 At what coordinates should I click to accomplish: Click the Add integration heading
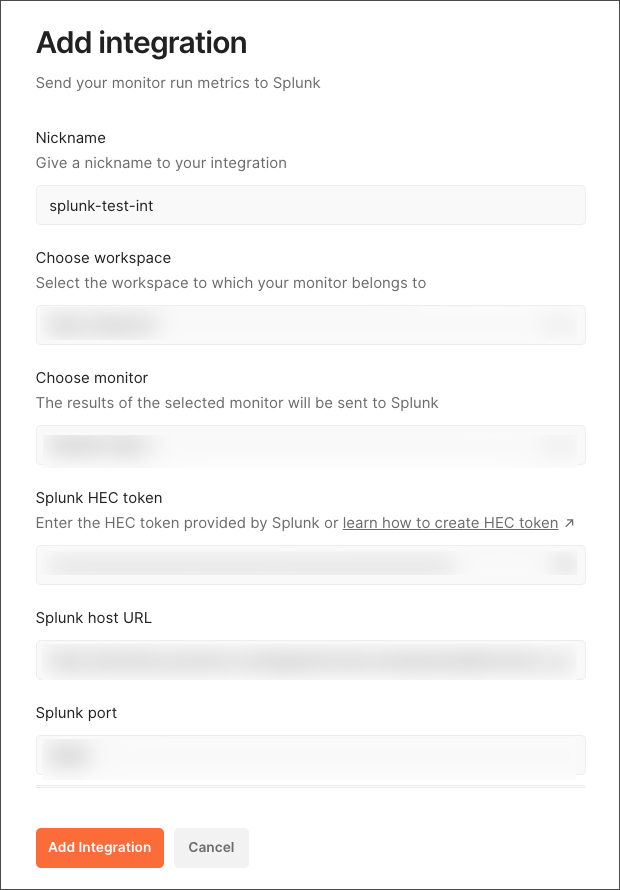[141, 43]
